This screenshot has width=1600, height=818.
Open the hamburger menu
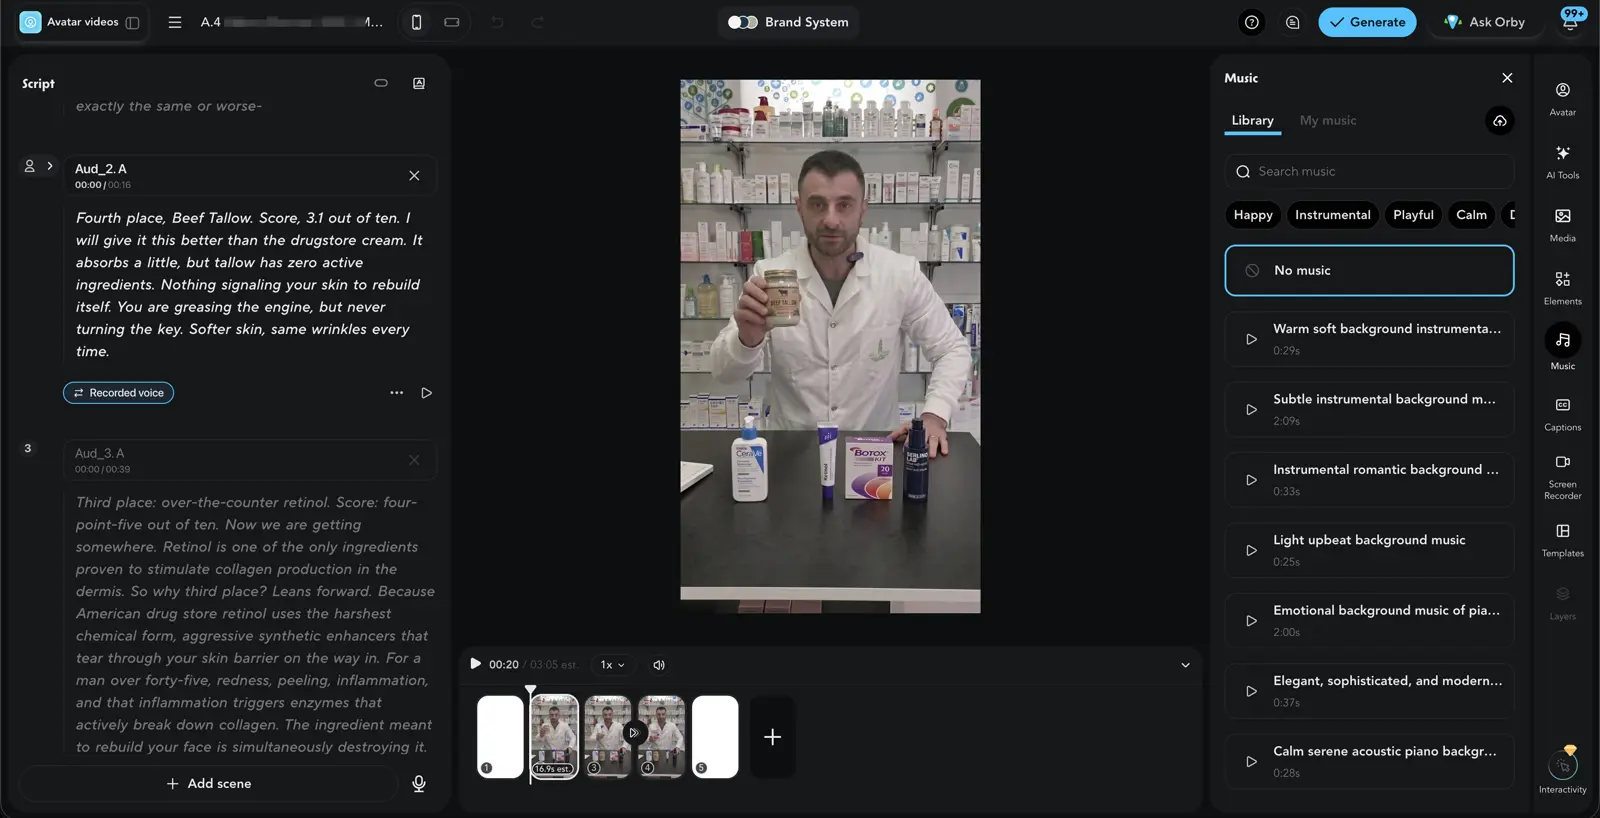175,22
